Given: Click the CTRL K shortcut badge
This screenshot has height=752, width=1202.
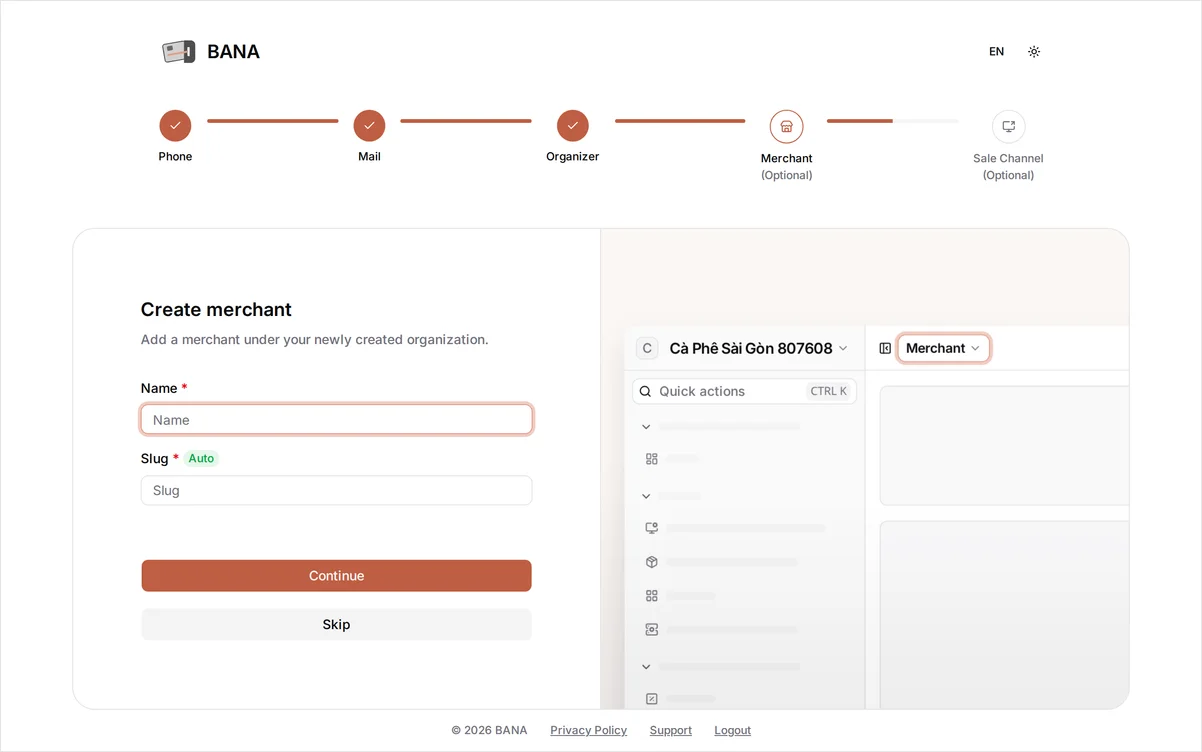Looking at the screenshot, I should click(829, 391).
